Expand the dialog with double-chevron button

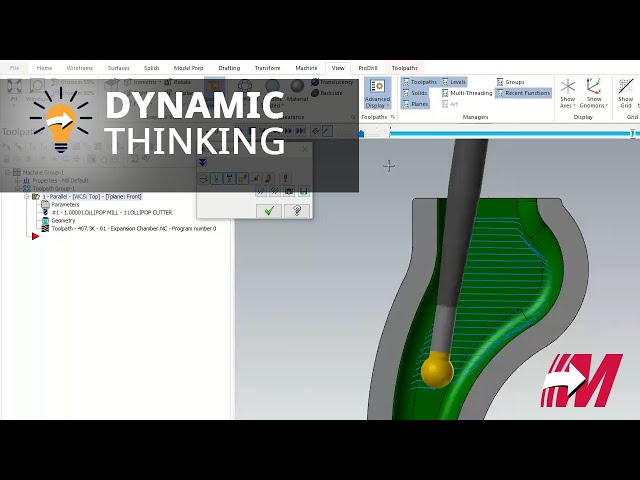pyautogui.click(x=202, y=162)
